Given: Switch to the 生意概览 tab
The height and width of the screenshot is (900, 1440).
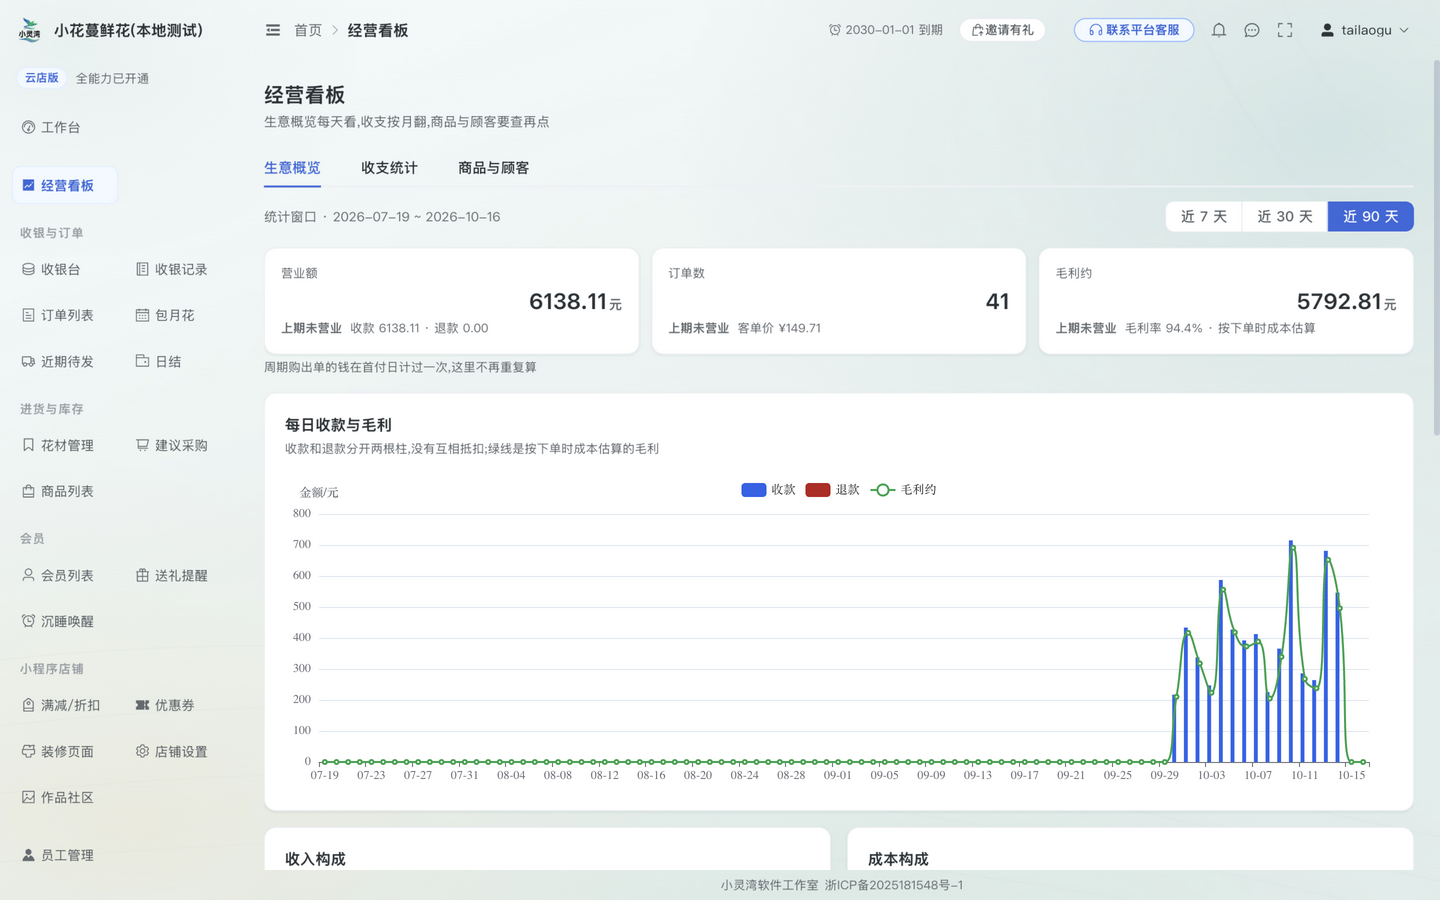Looking at the screenshot, I should click(x=292, y=168).
